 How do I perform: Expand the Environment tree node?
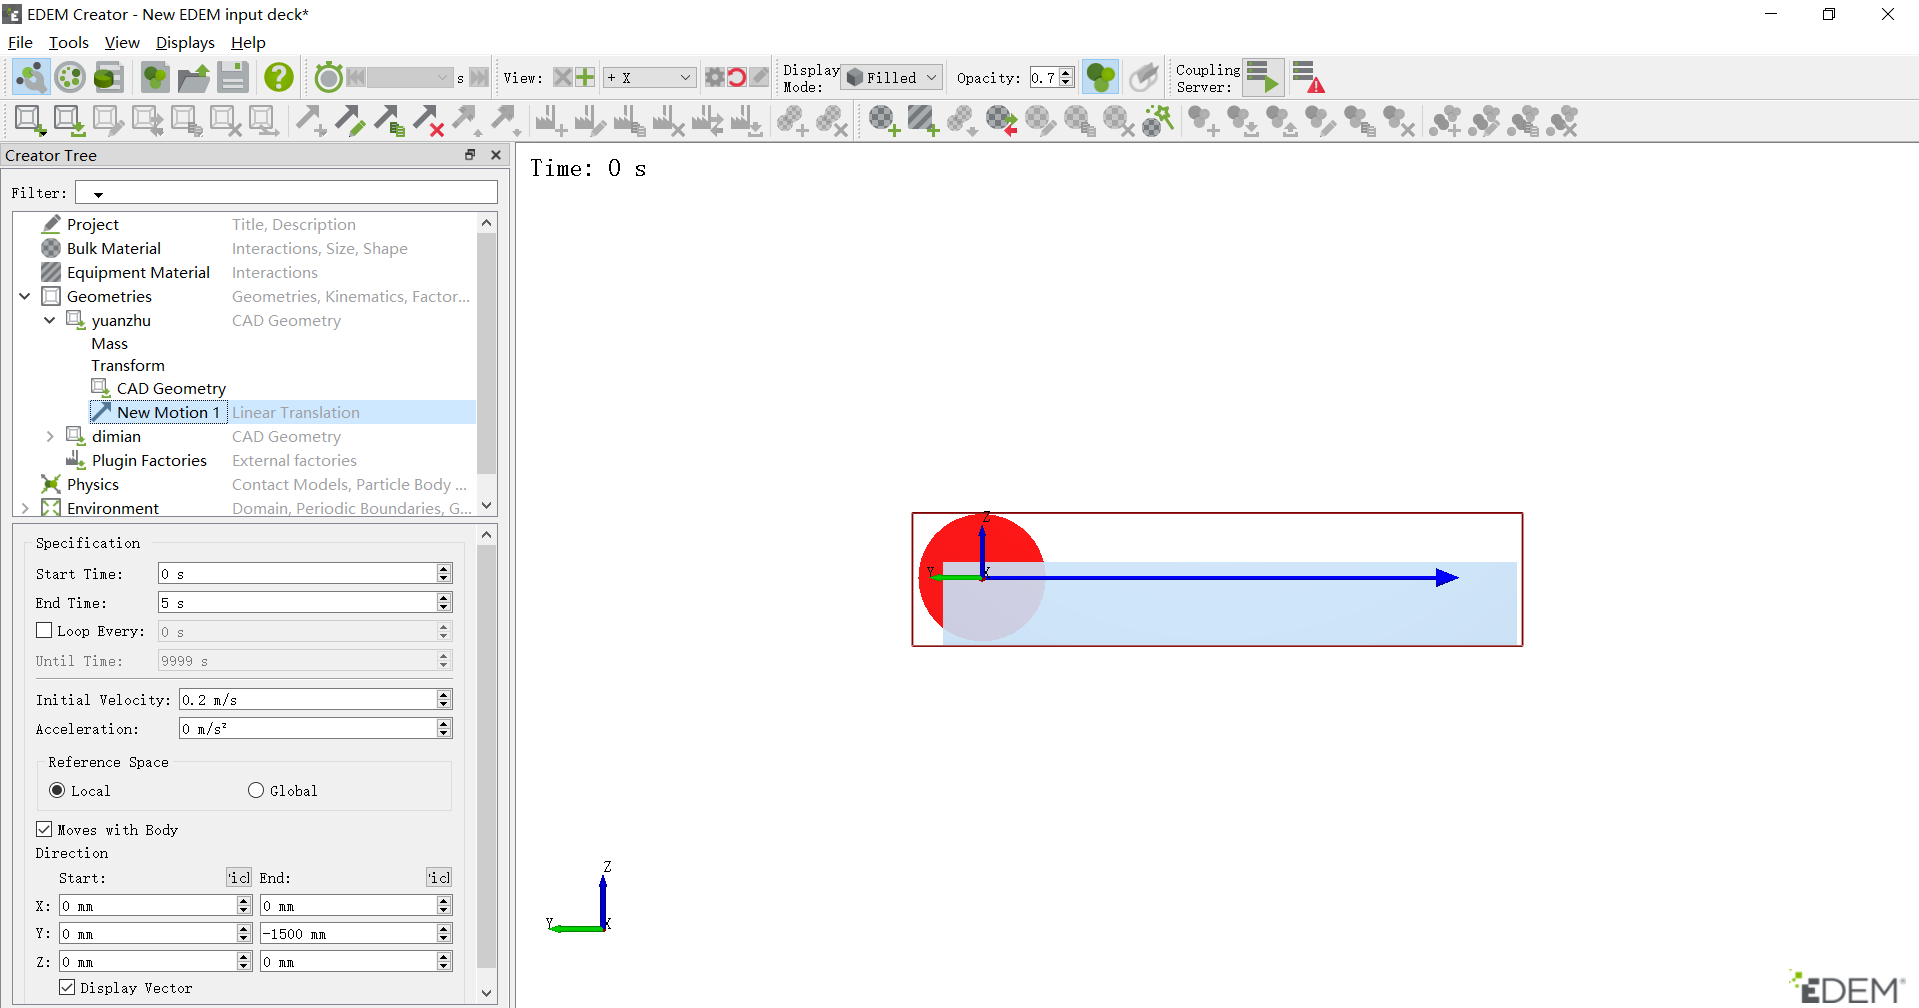click(x=25, y=508)
